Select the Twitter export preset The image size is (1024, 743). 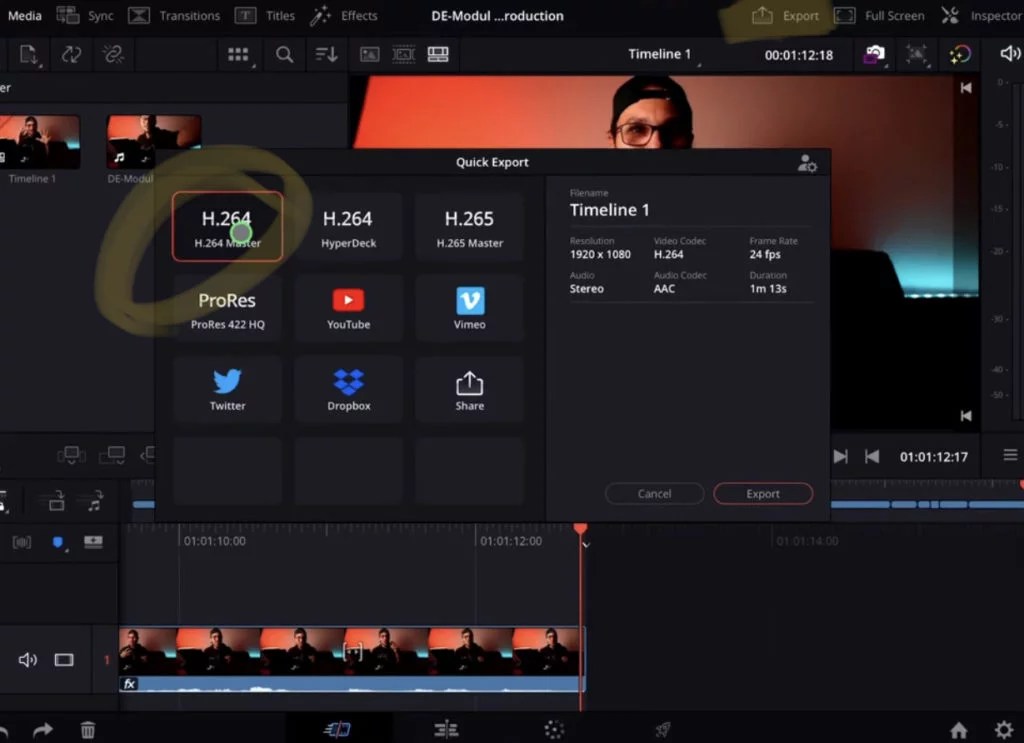227,388
